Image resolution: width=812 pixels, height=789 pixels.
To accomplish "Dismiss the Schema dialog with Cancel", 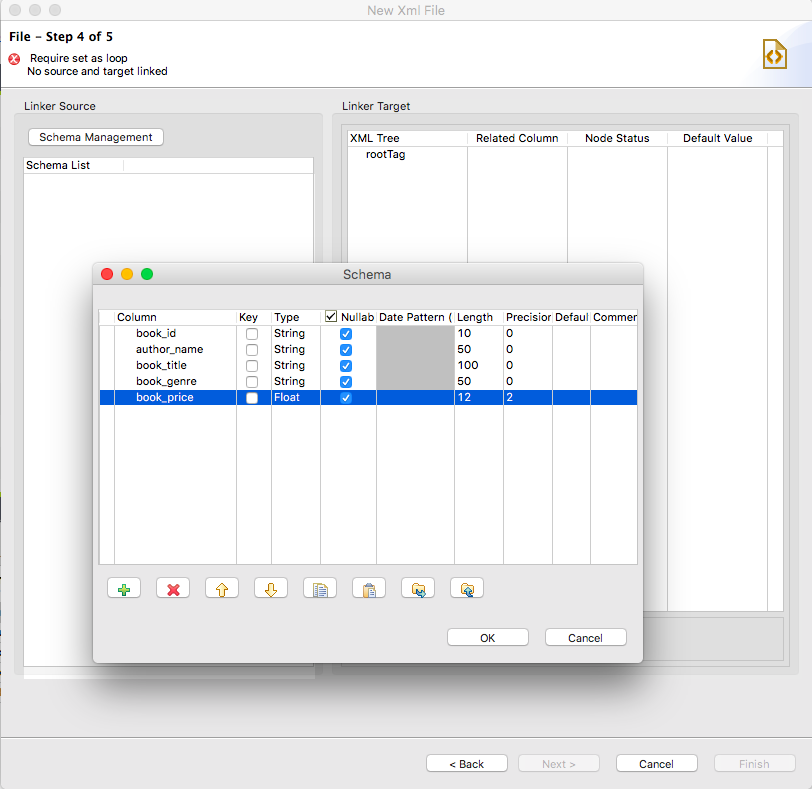I will pos(585,637).
